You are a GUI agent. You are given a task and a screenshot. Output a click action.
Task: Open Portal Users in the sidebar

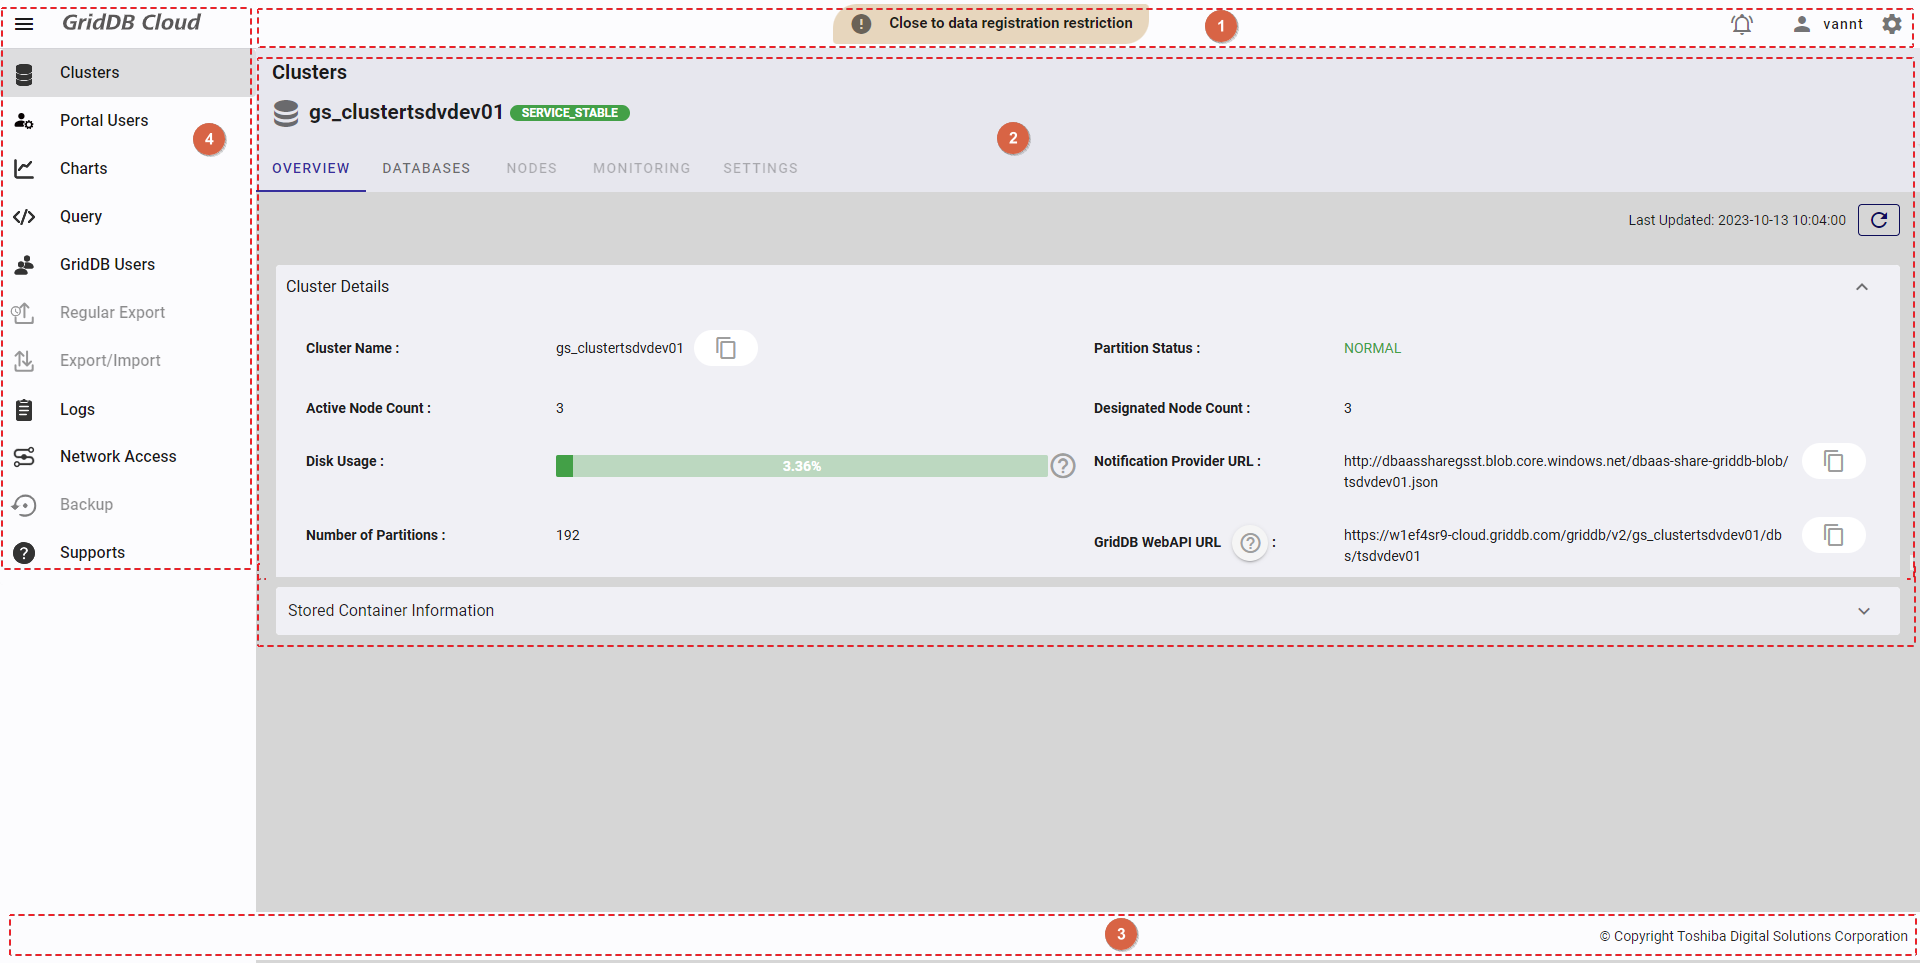[104, 120]
